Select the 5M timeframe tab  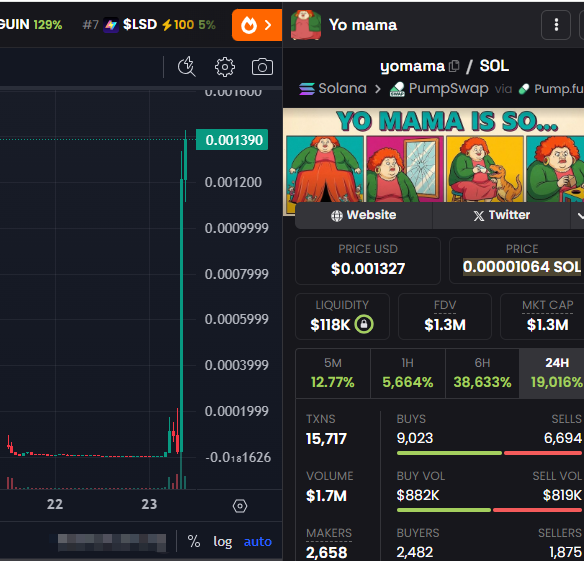coord(333,373)
